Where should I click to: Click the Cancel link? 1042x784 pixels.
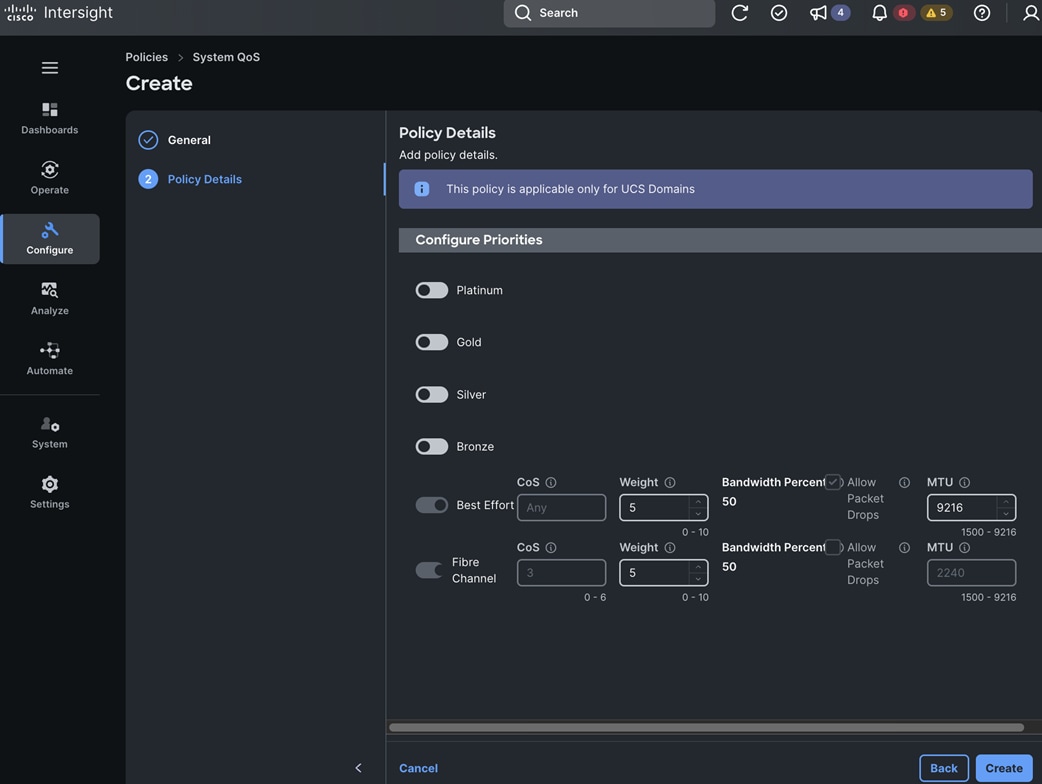coord(418,768)
